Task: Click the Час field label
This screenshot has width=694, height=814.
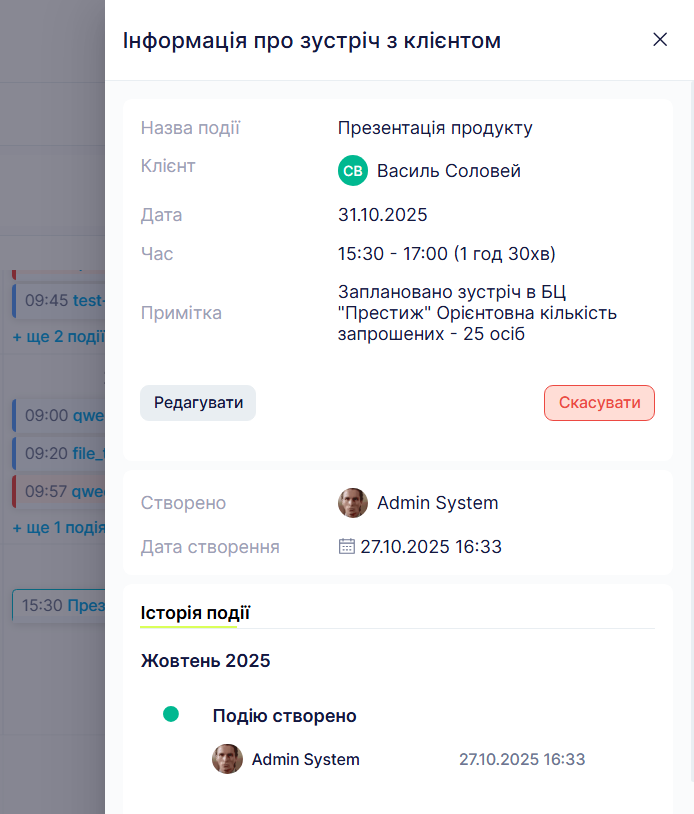Action: [x=157, y=253]
